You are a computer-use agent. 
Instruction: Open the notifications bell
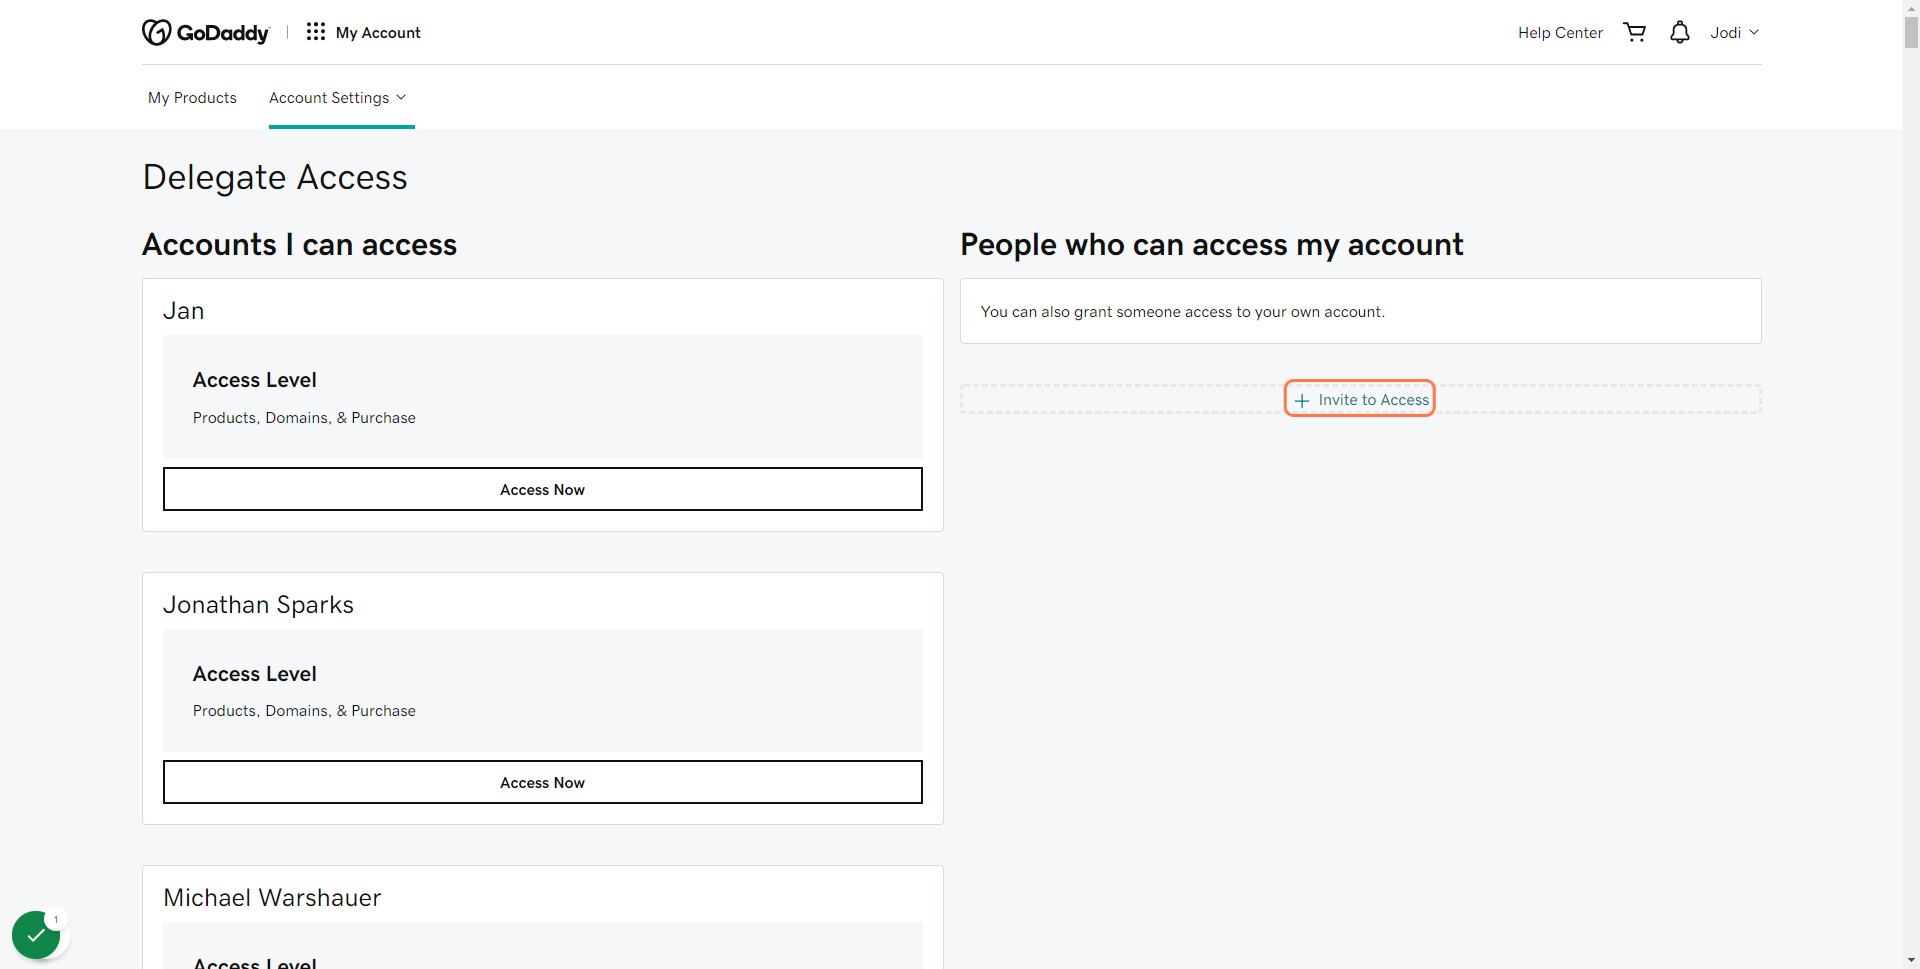1680,32
